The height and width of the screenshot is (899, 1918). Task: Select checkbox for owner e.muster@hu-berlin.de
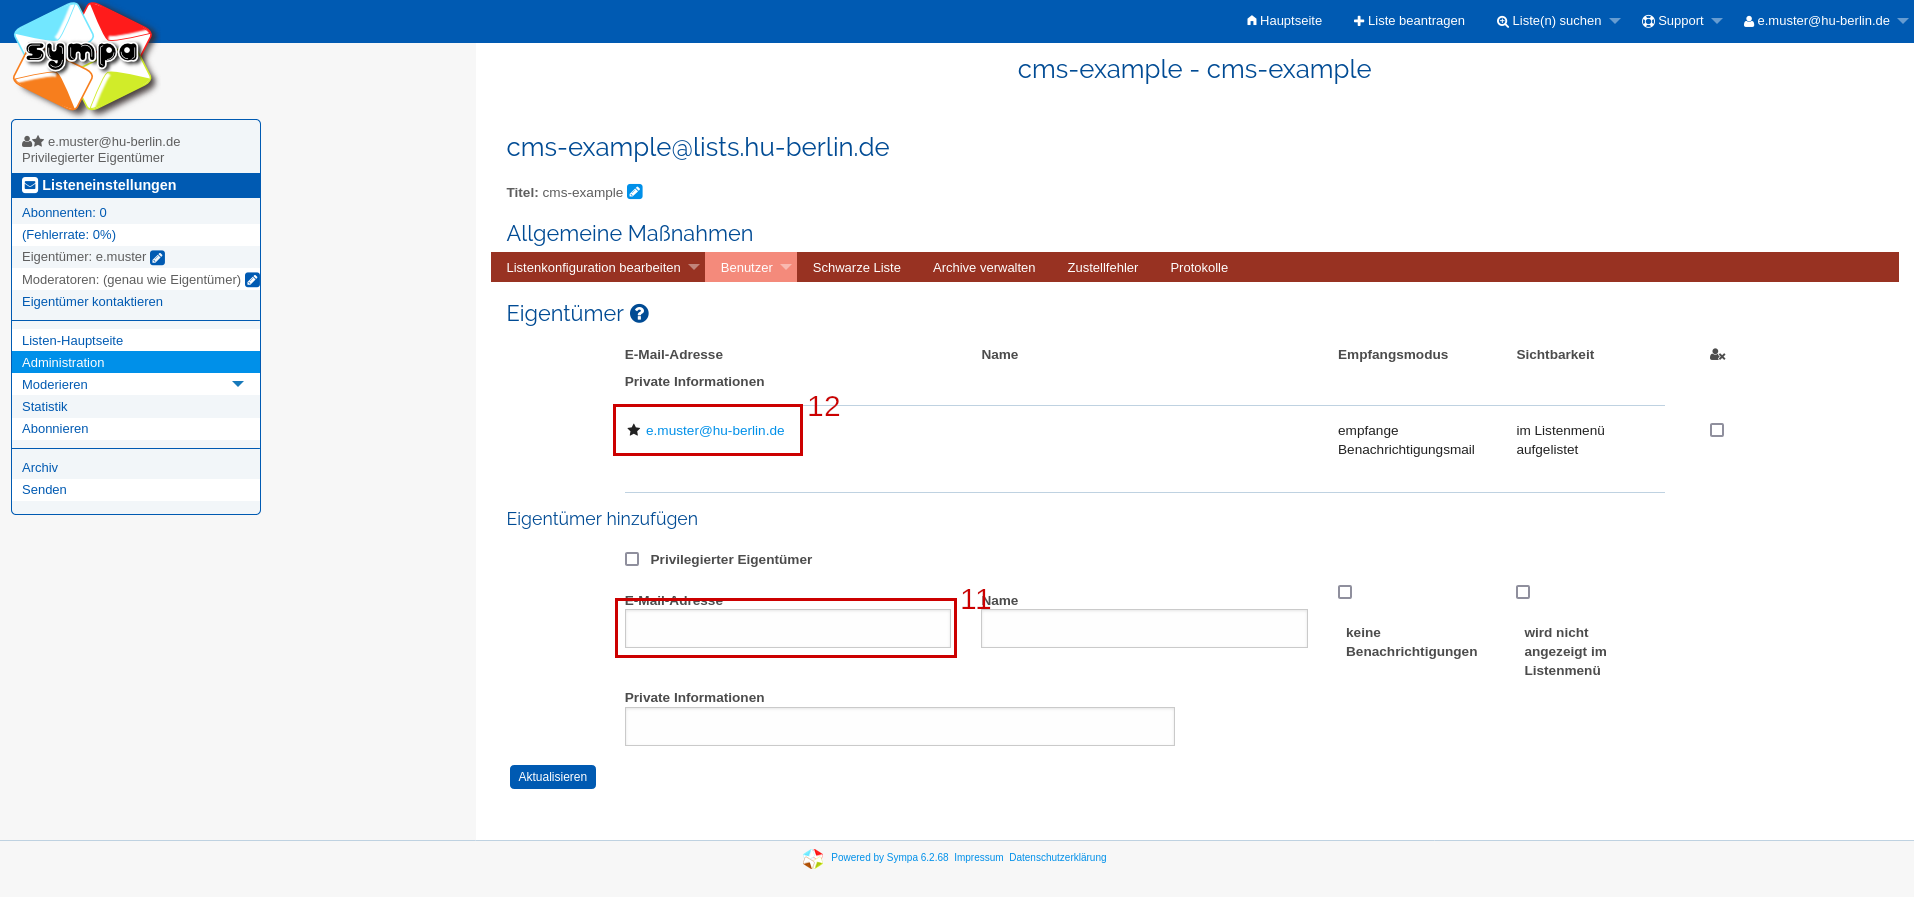(x=1717, y=430)
